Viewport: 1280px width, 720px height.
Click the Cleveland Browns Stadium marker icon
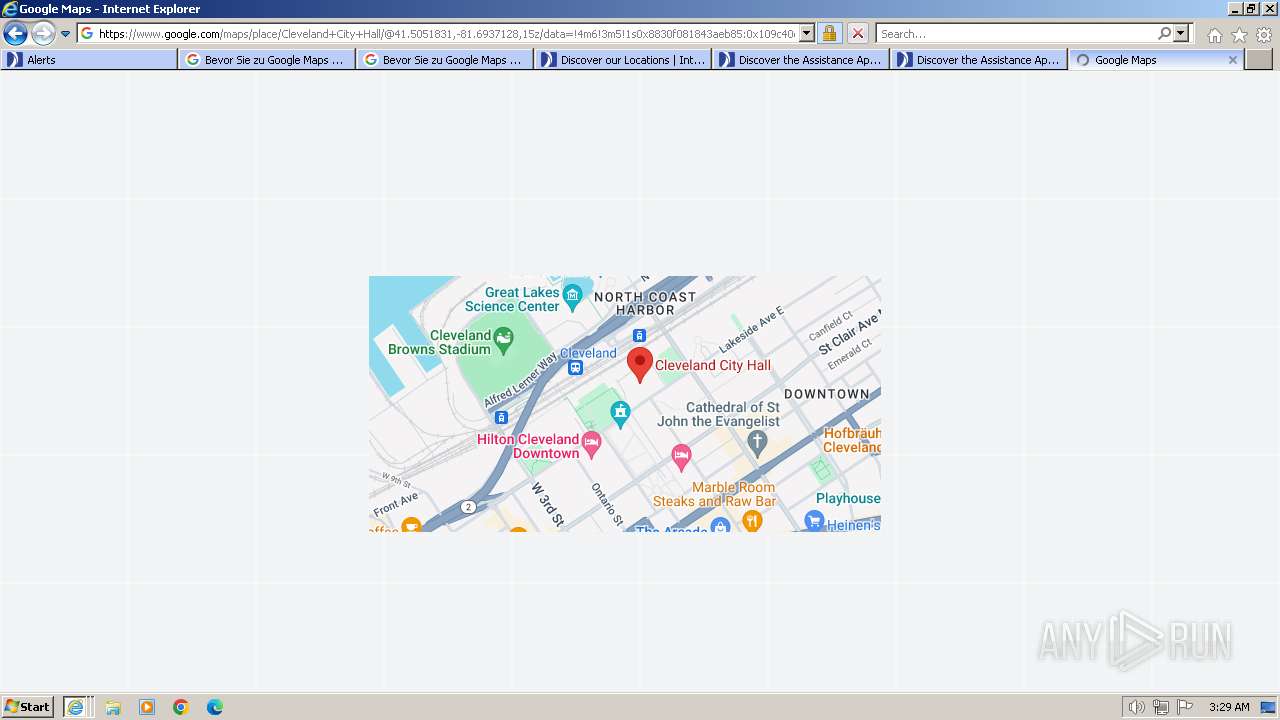tap(503, 342)
